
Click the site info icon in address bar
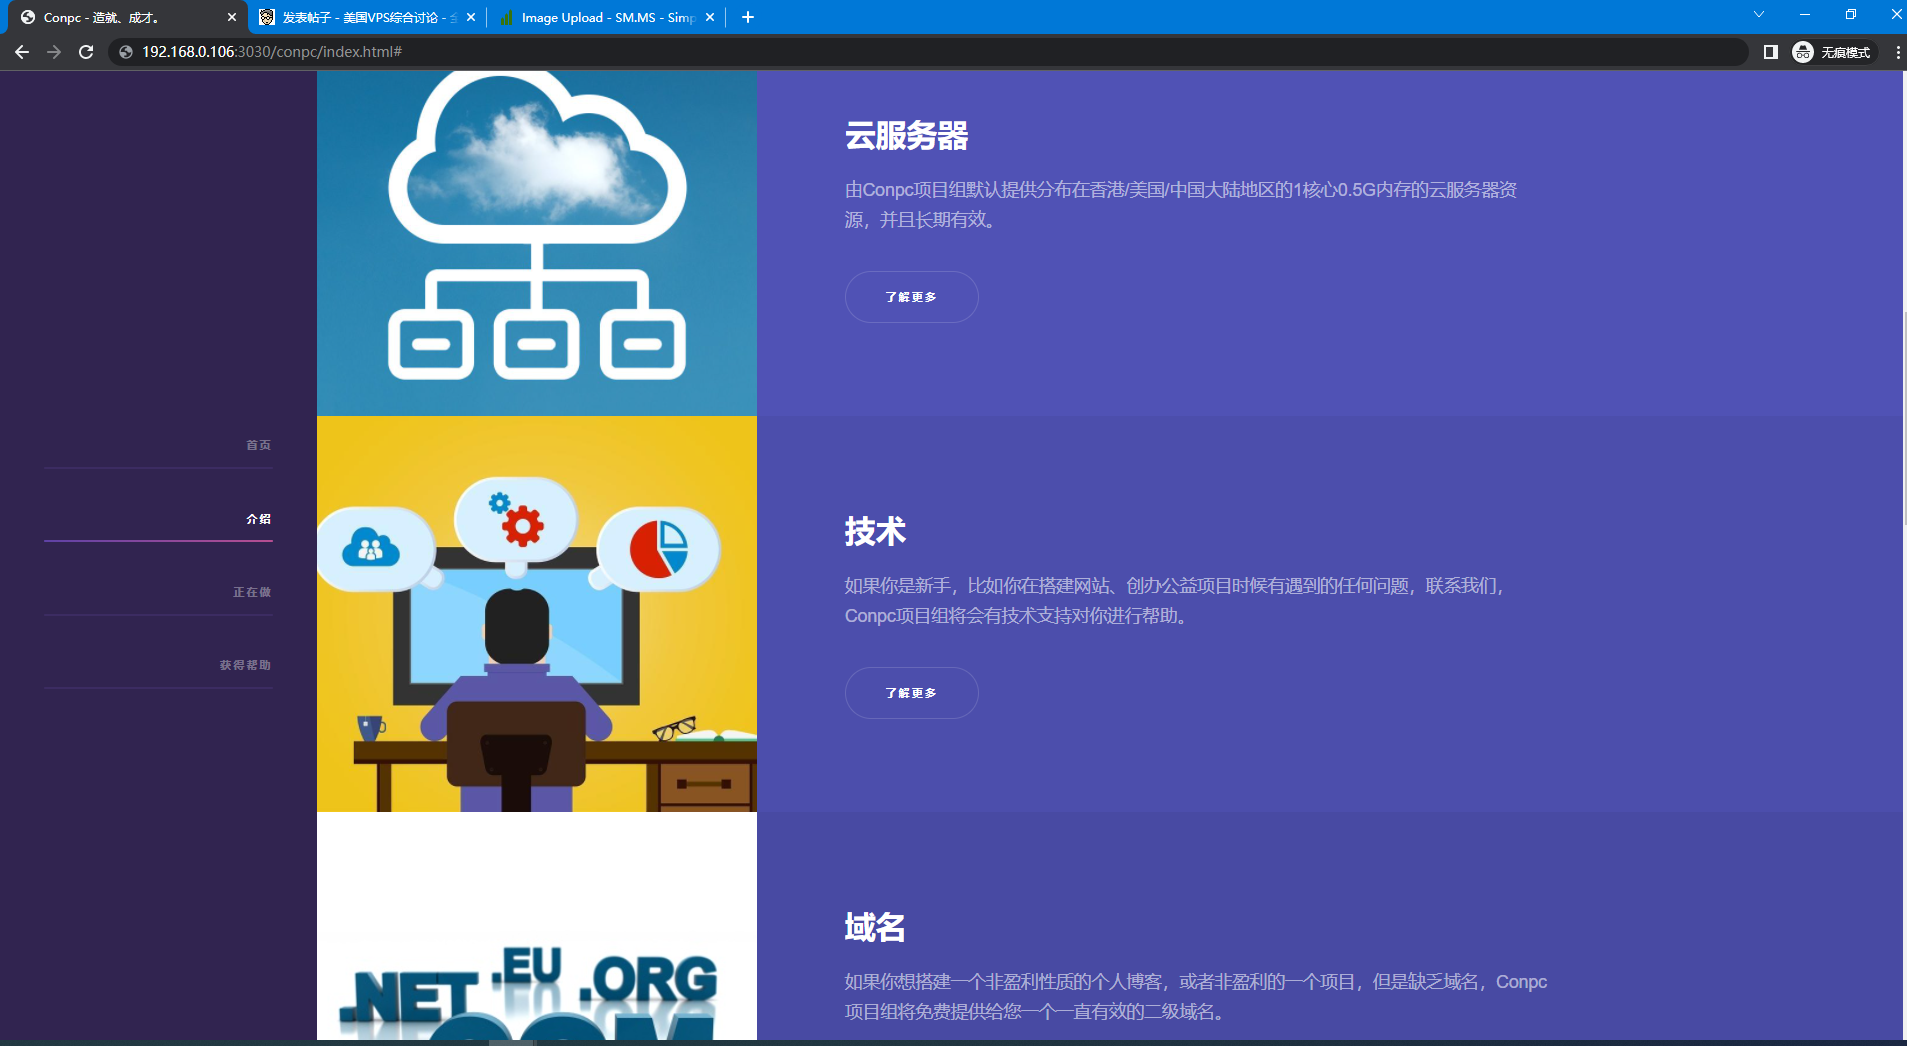pos(126,52)
